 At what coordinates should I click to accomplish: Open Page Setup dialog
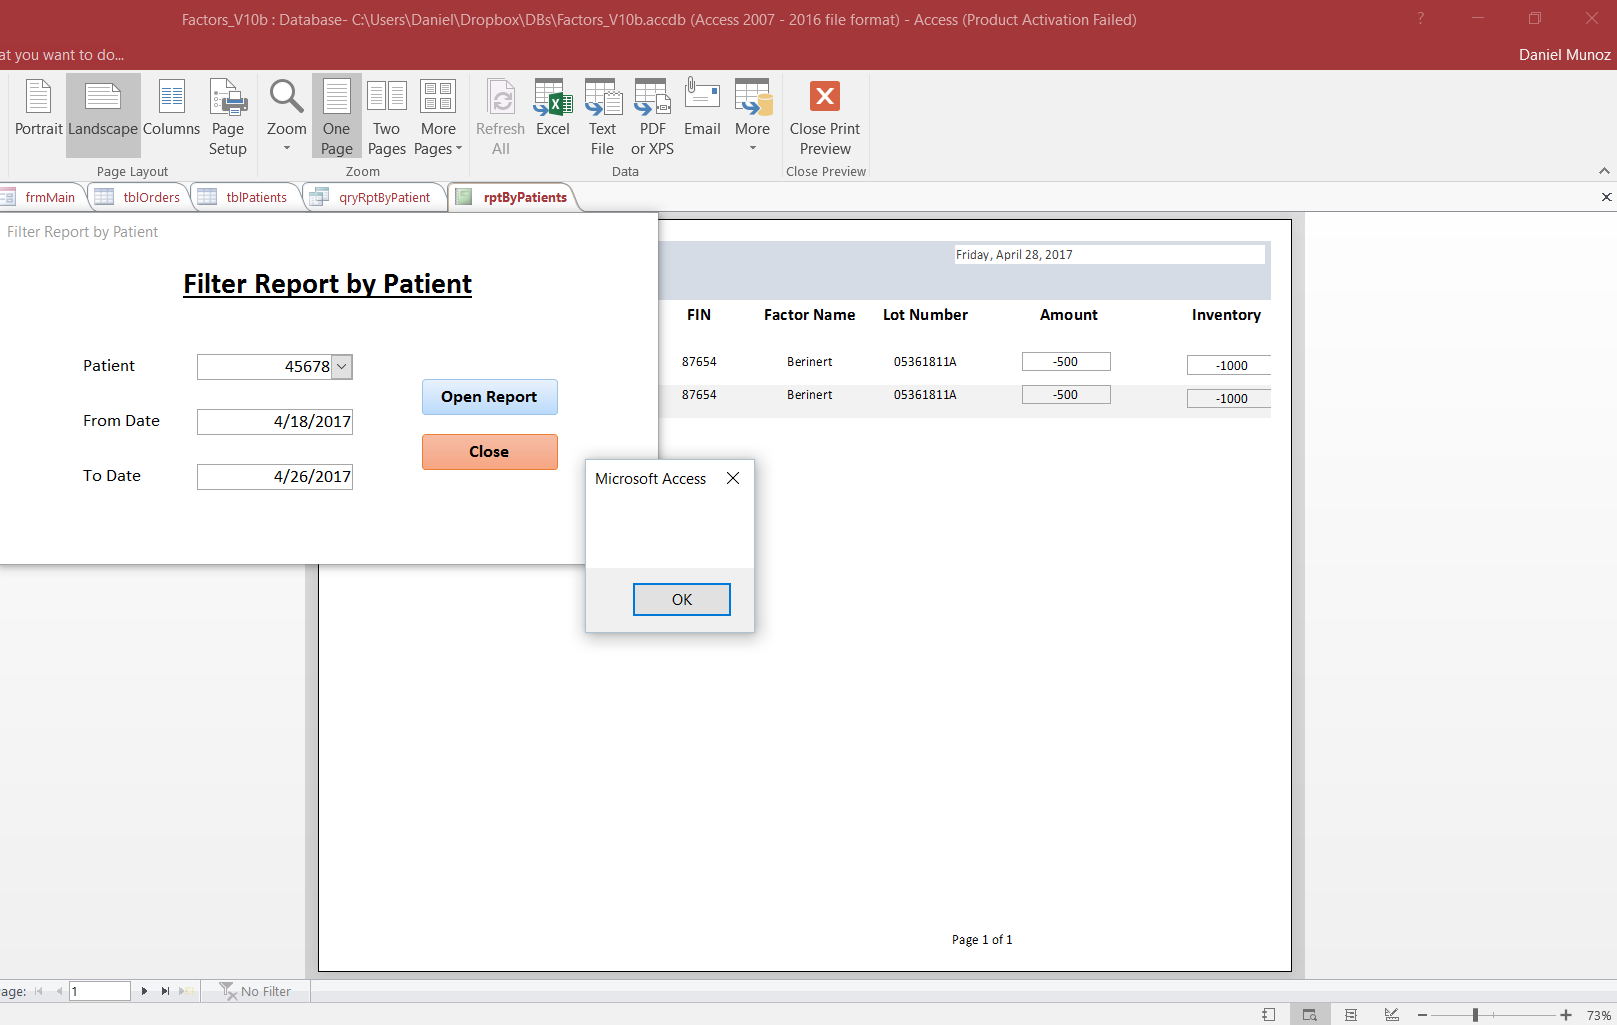pos(228,118)
